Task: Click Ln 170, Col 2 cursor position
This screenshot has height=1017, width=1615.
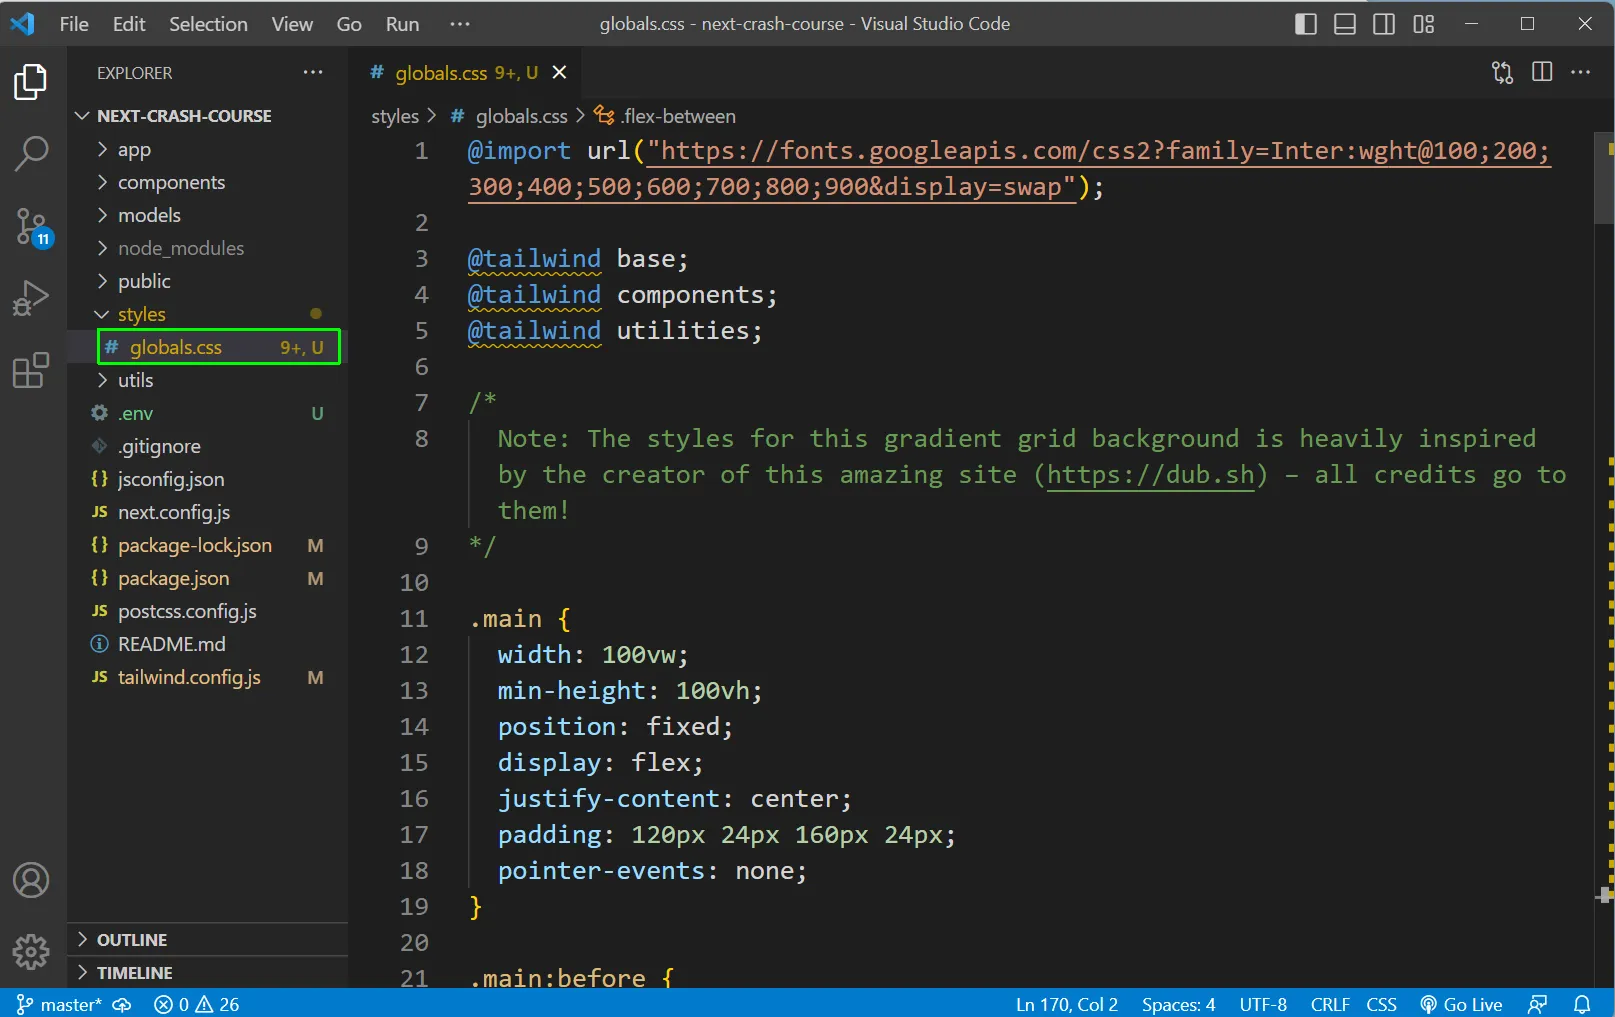Action: pos(1067,1004)
